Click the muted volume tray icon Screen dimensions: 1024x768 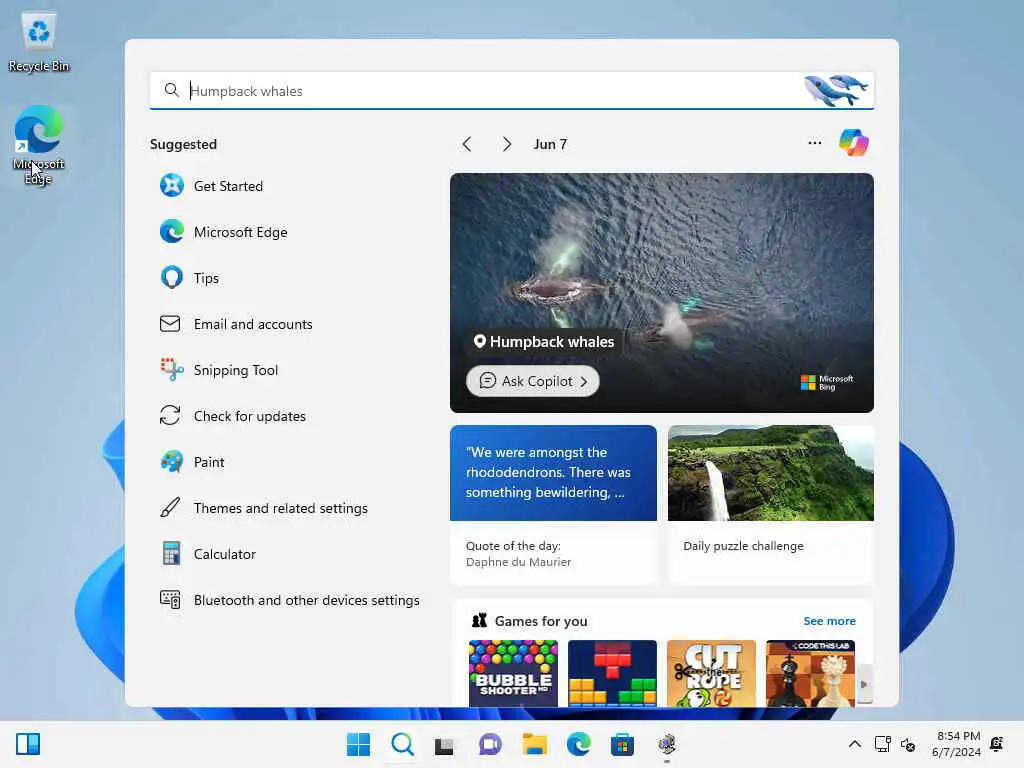908,744
